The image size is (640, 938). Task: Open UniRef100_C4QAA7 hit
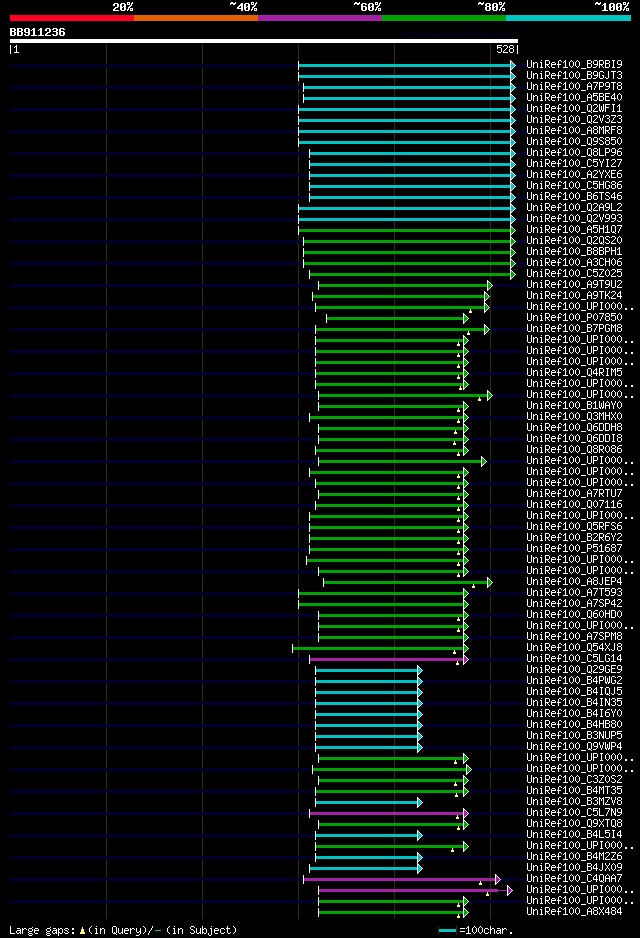(x=574, y=878)
